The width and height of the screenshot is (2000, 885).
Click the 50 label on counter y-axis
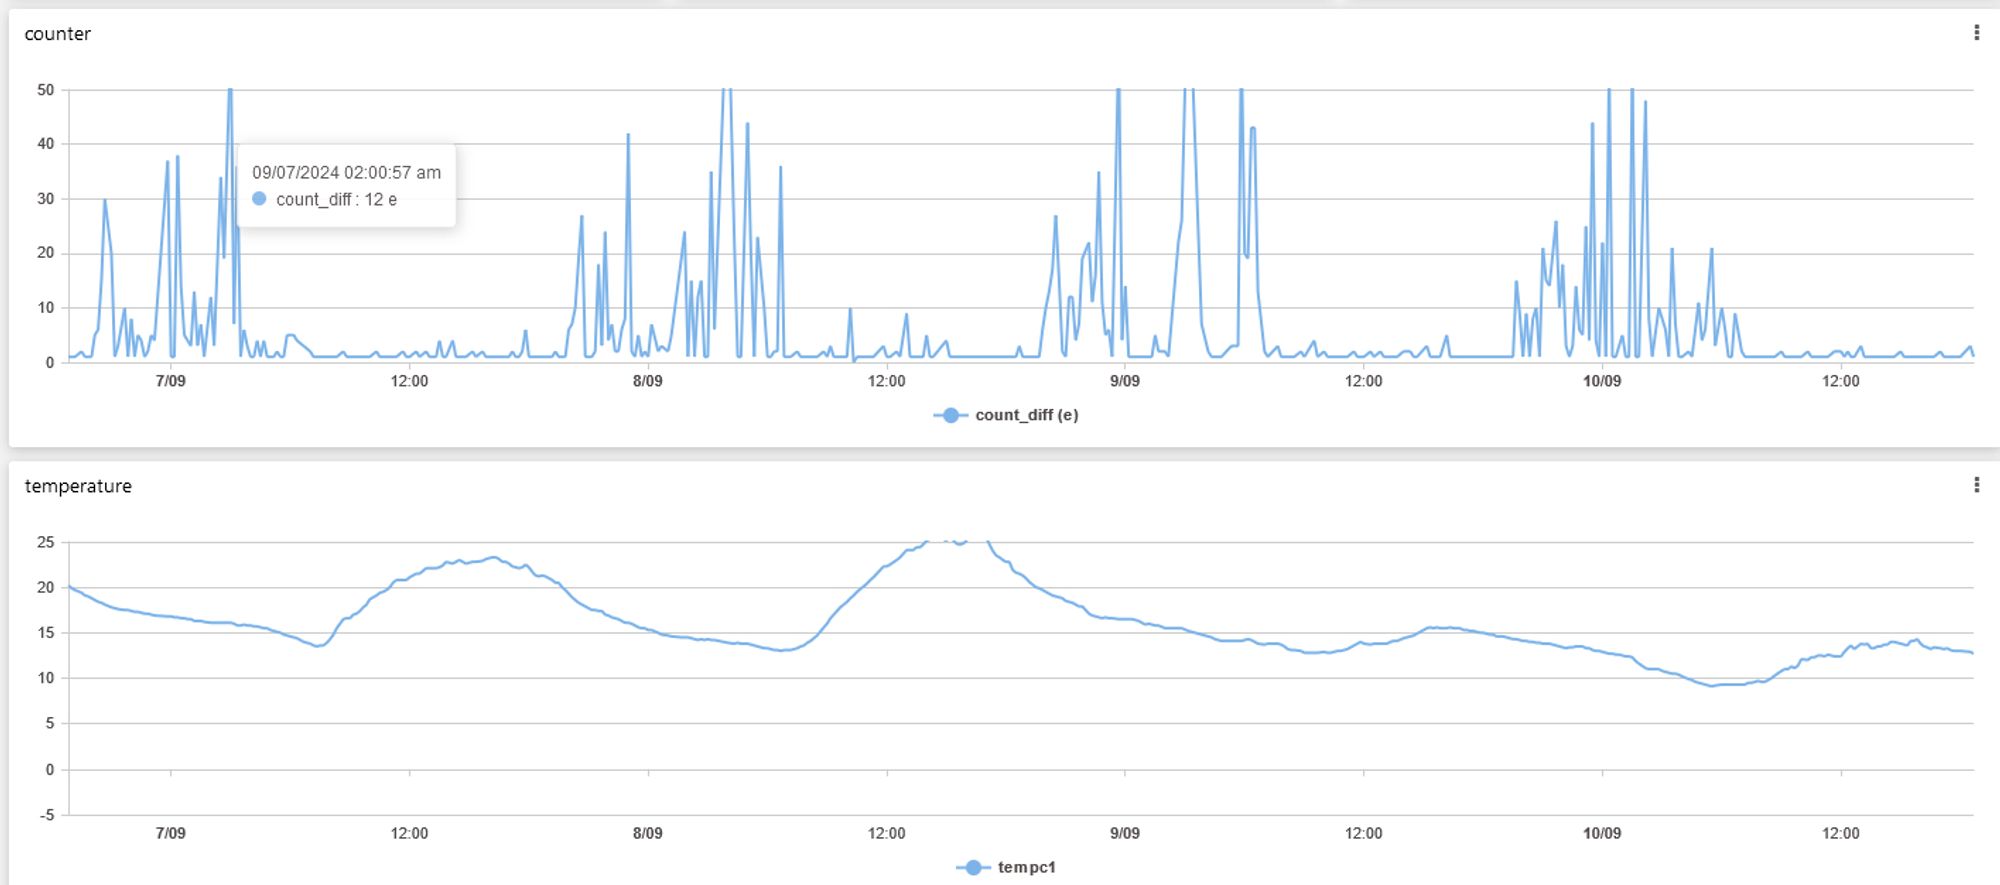tap(46, 90)
